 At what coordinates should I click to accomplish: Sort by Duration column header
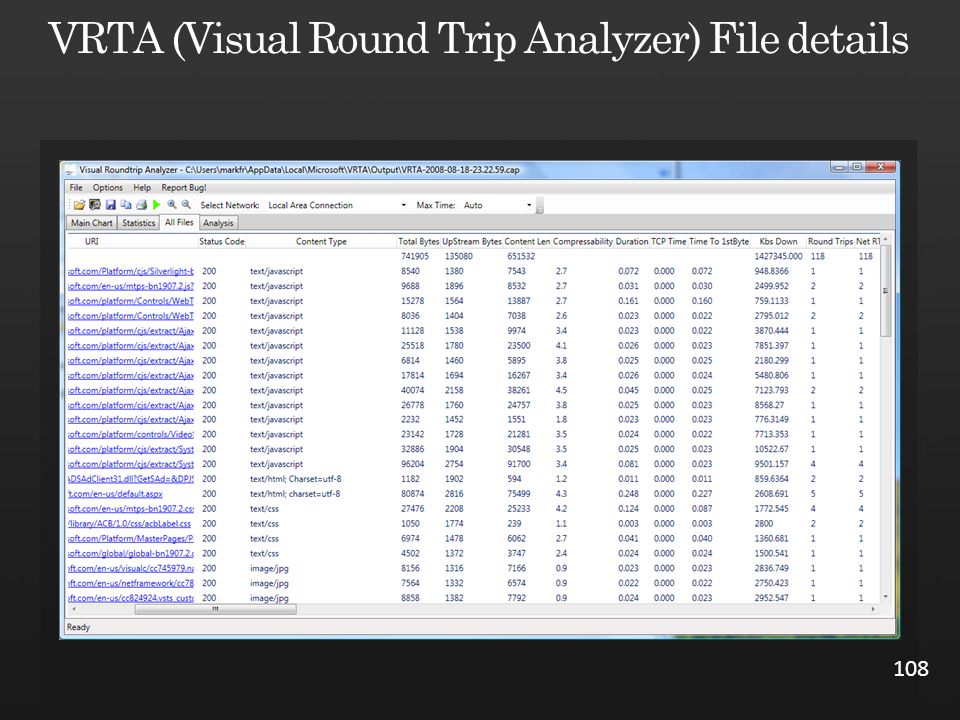pos(632,241)
